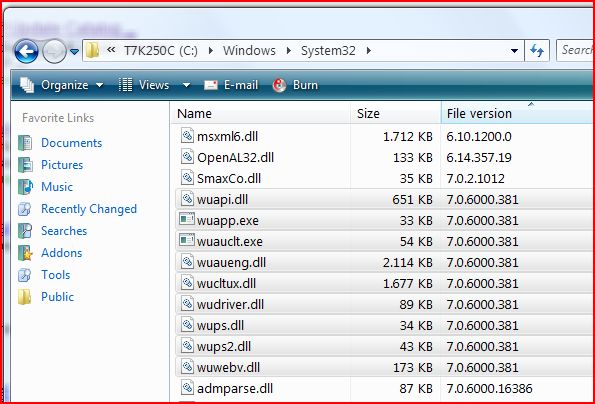The height and width of the screenshot is (404, 595).
Task: Select file wups2.dll
Action: [224, 347]
